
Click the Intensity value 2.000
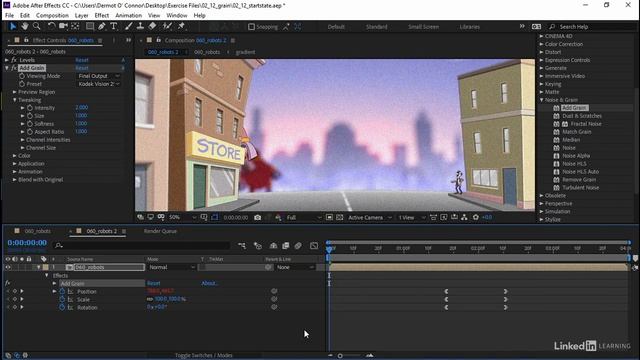pos(82,108)
